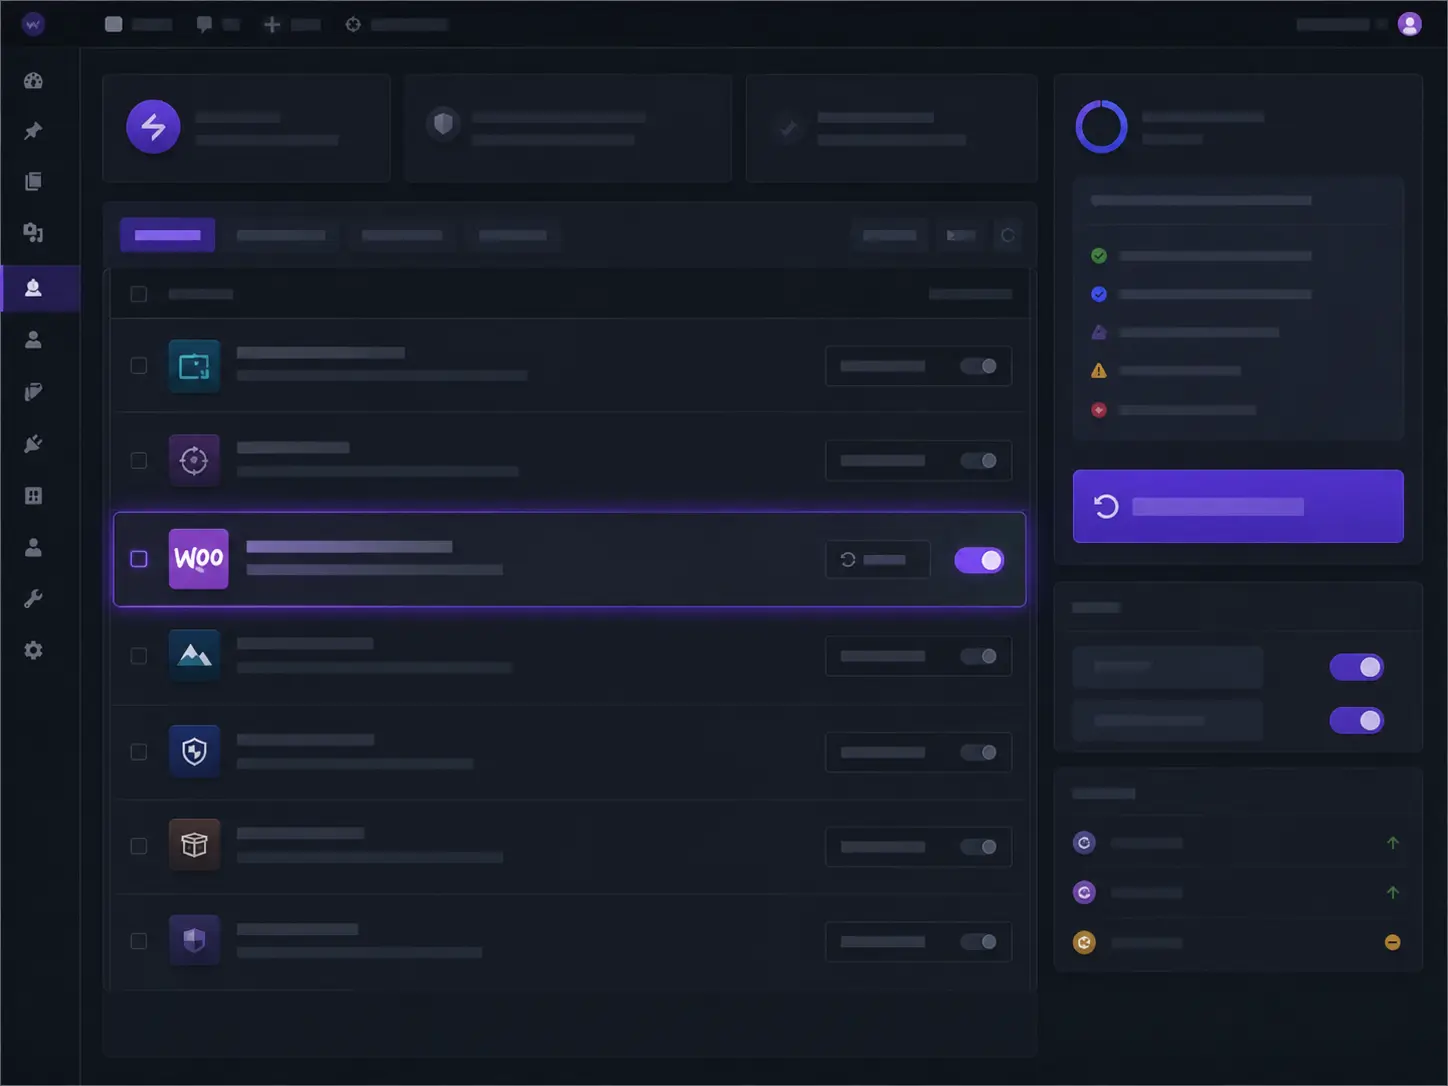Tick the checkbox in the Woo plugin row
This screenshot has height=1086, width=1448.
139,559
